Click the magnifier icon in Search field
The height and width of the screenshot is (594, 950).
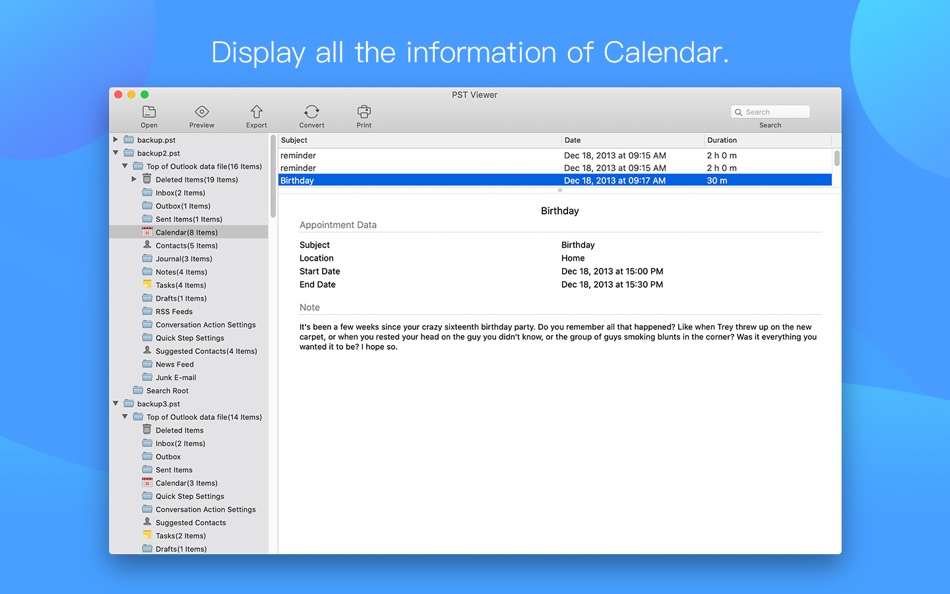pyautogui.click(x=739, y=112)
